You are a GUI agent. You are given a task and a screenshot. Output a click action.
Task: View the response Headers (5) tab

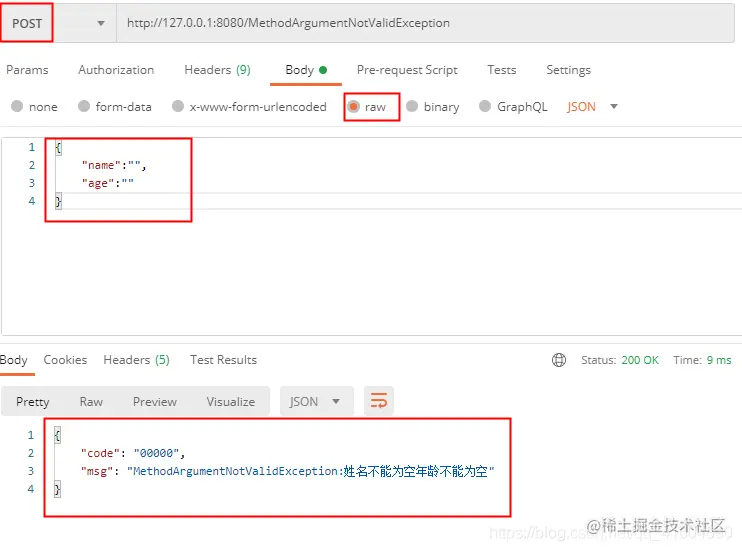click(136, 360)
